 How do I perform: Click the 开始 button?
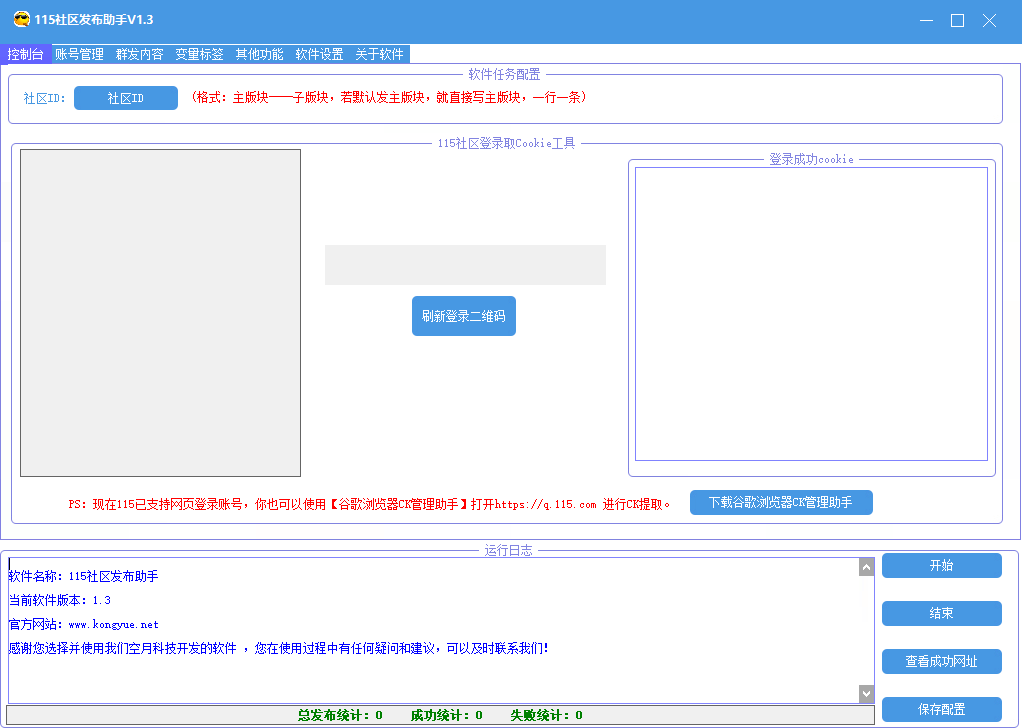941,566
